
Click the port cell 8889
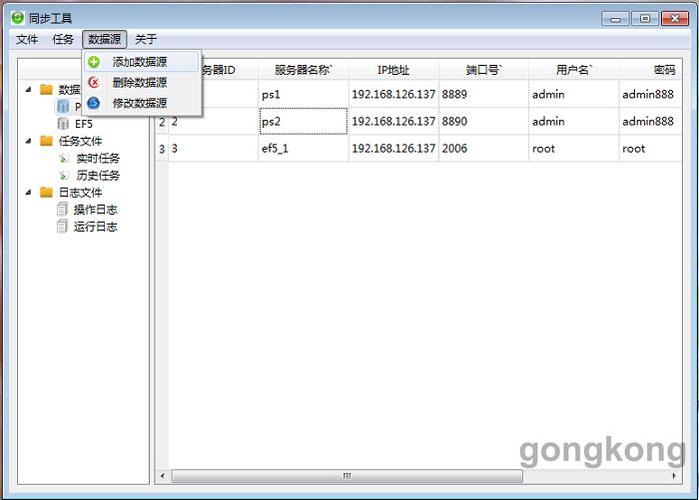pyautogui.click(x=484, y=94)
